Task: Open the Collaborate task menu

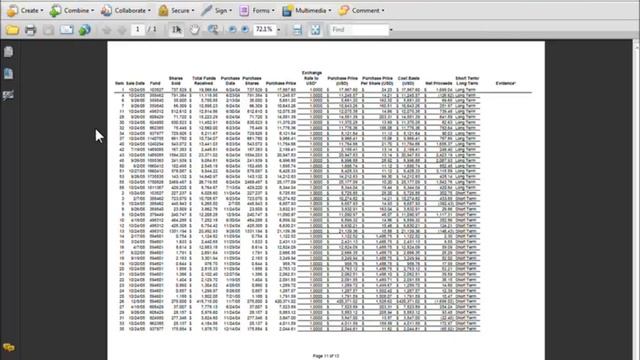Action: (126, 11)
